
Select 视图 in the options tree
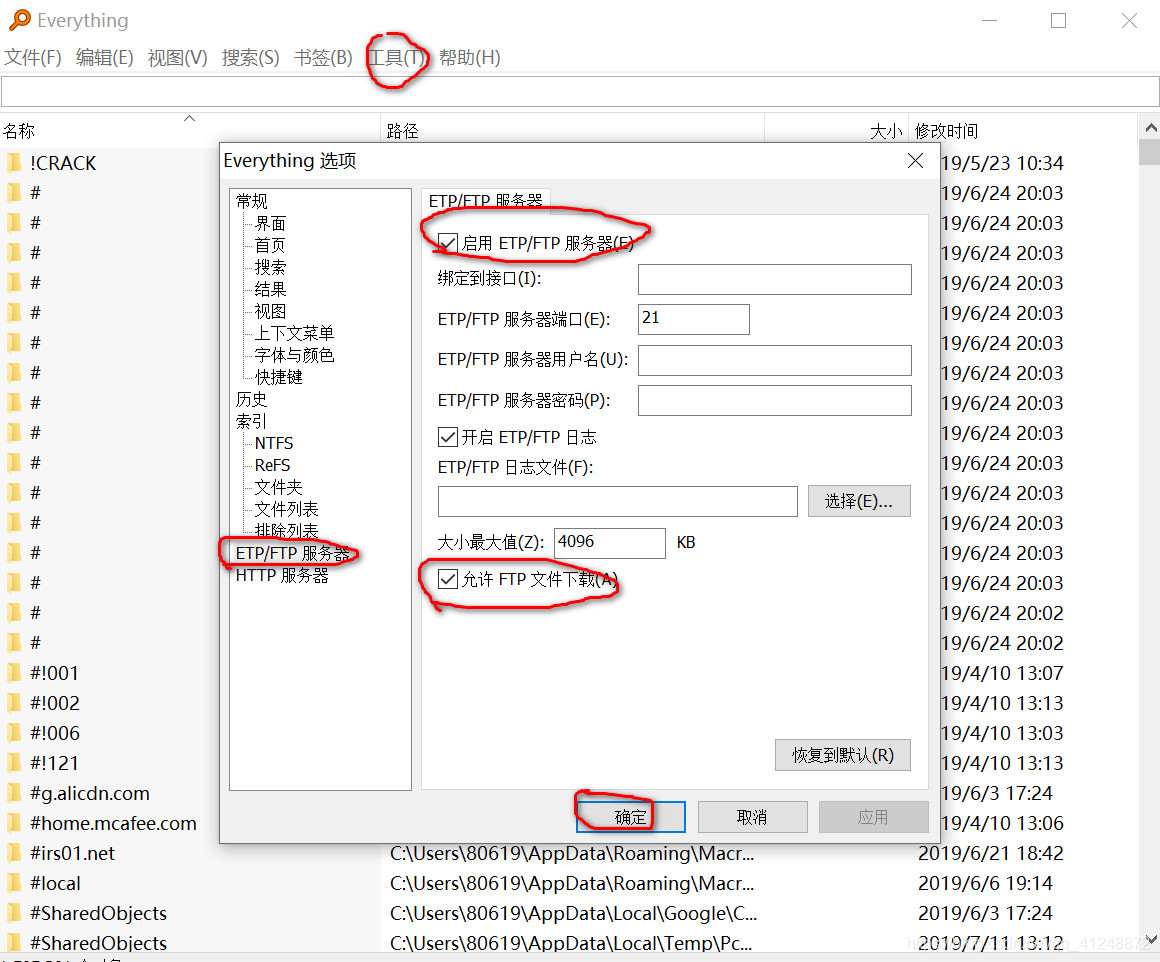270,311
